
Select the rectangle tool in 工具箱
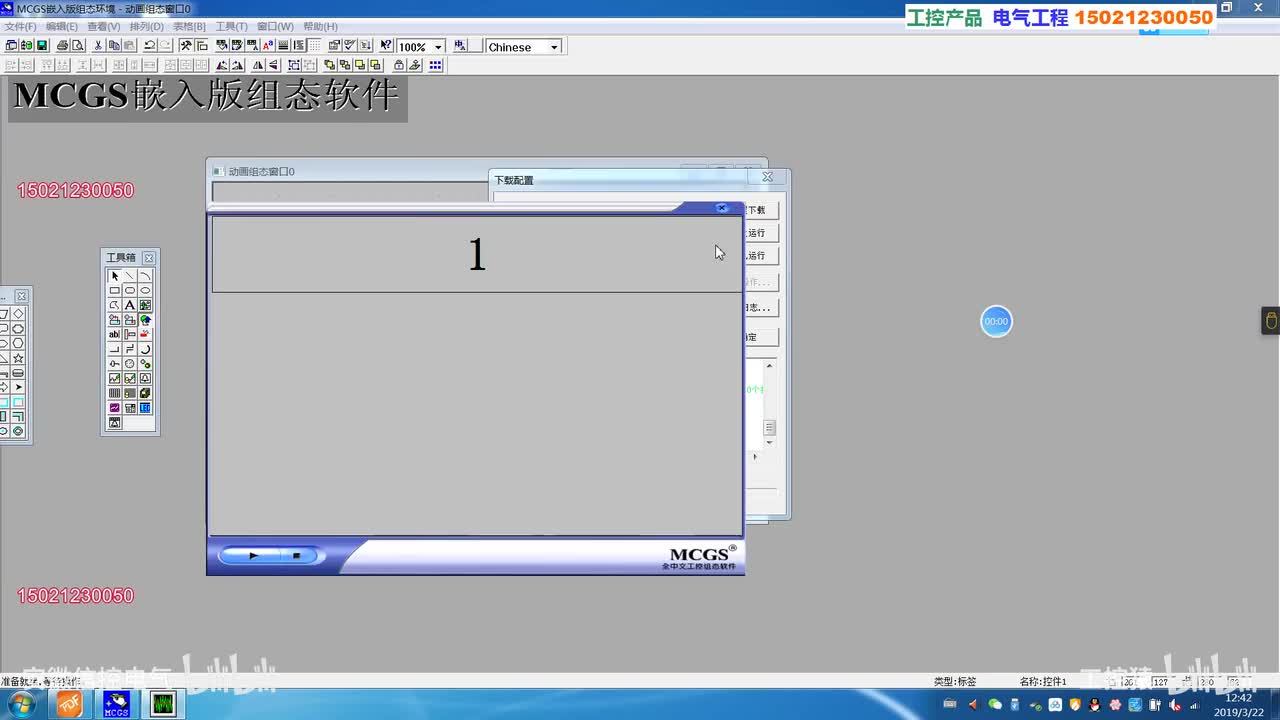(115, 290)
